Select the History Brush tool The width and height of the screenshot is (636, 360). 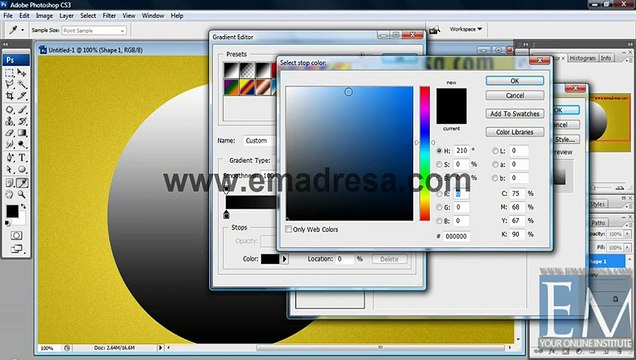(x=22, y=121)
